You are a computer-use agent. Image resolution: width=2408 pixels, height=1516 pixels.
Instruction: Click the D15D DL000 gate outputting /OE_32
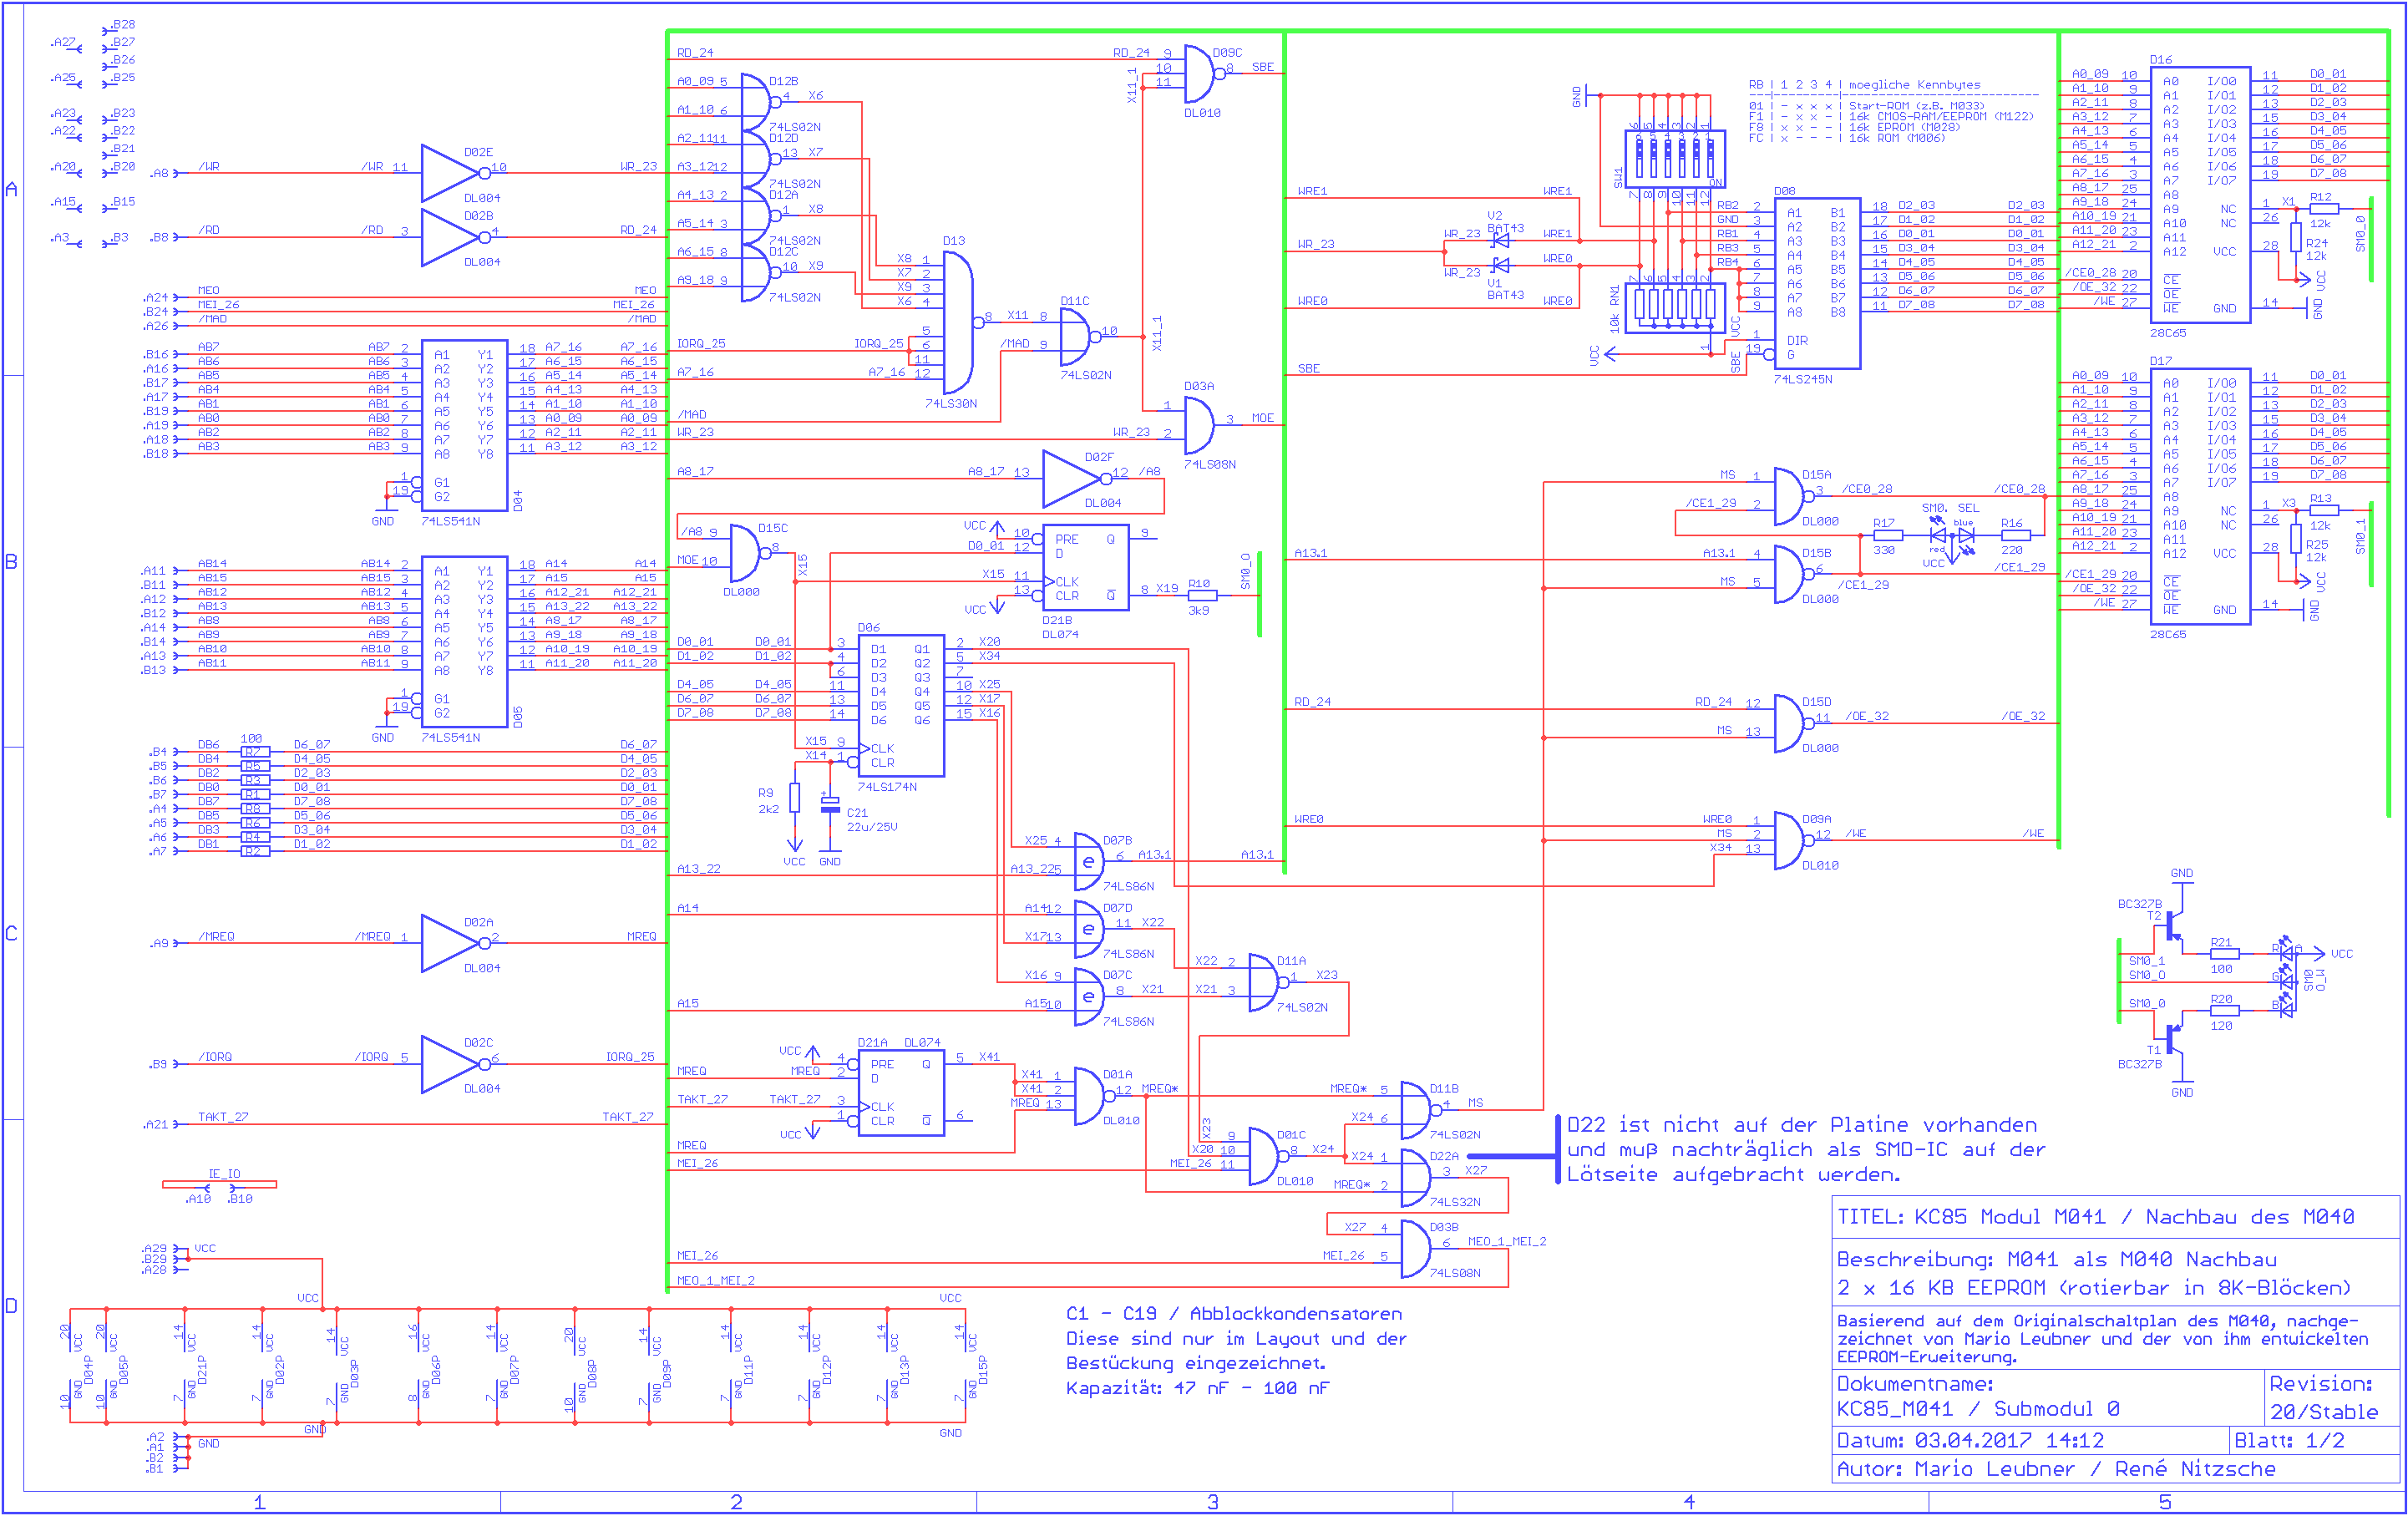(1793, 723)
